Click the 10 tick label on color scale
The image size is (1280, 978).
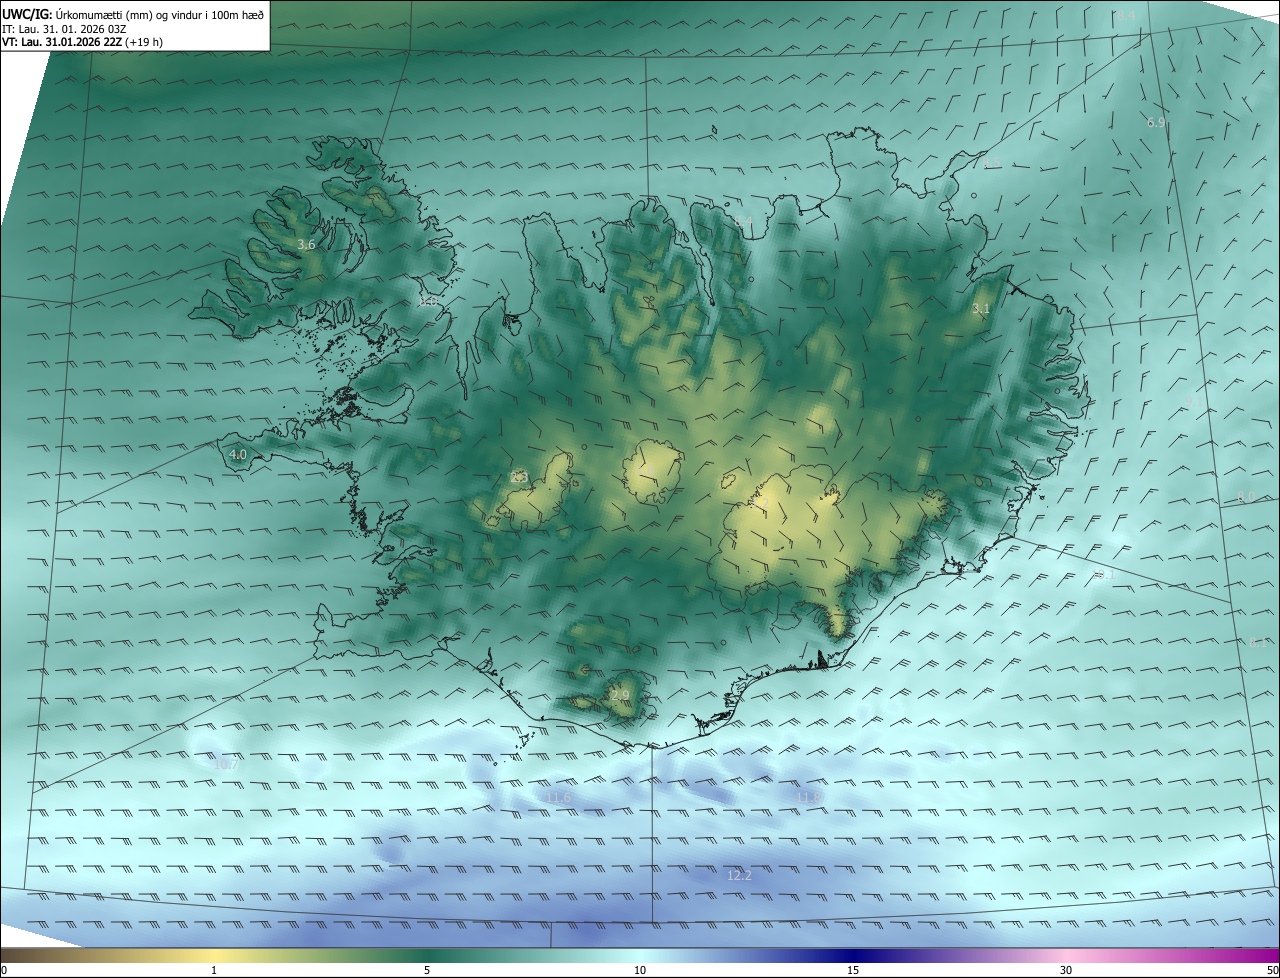[640, 970]
